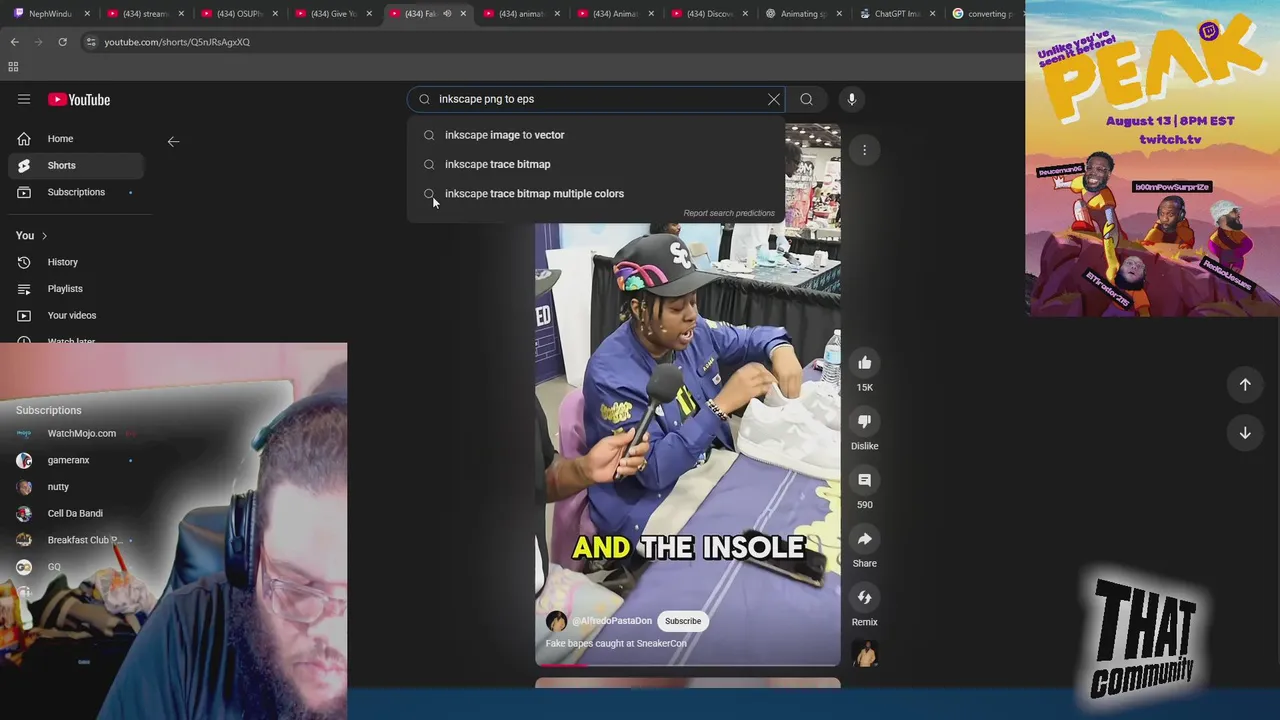Open Cell Da Bandi subscription
The width and height of the screenshot is (1280, 720).
tap(75, 514)
